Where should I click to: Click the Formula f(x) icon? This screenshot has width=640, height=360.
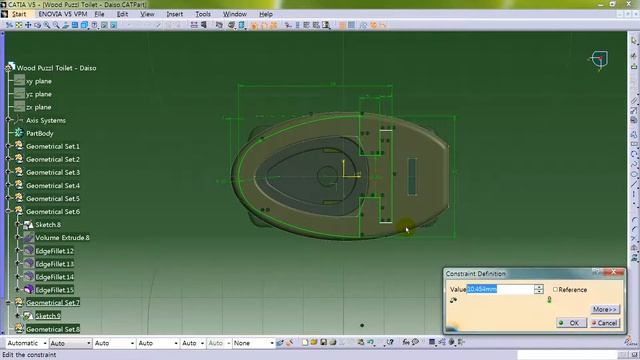click(405, 342)
